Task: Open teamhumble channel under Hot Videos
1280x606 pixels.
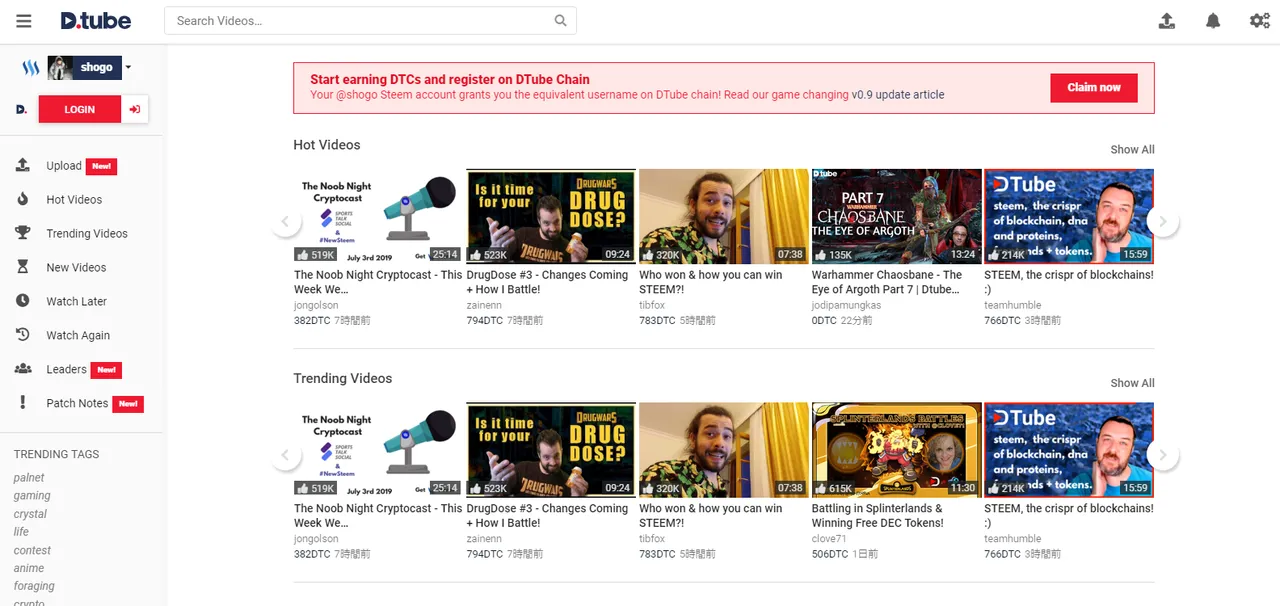Action: [x=1013, y=305]
